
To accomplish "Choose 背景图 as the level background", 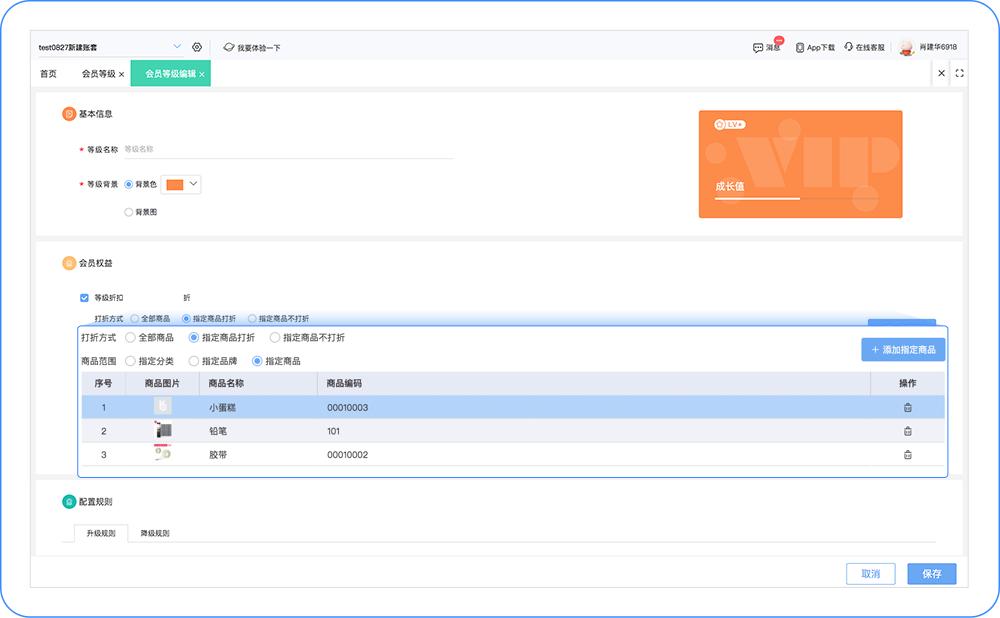I will coord(129,211).
